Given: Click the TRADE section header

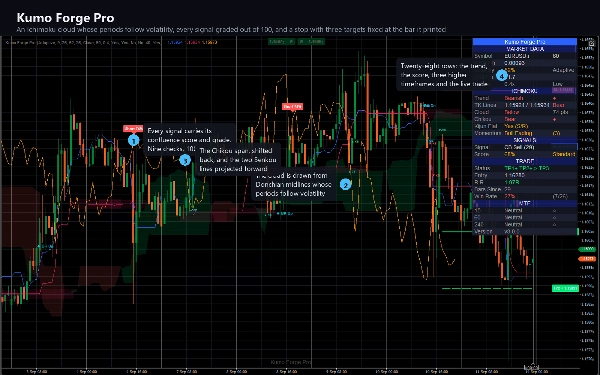Looking at the screenshot, I should pos(525,161).
